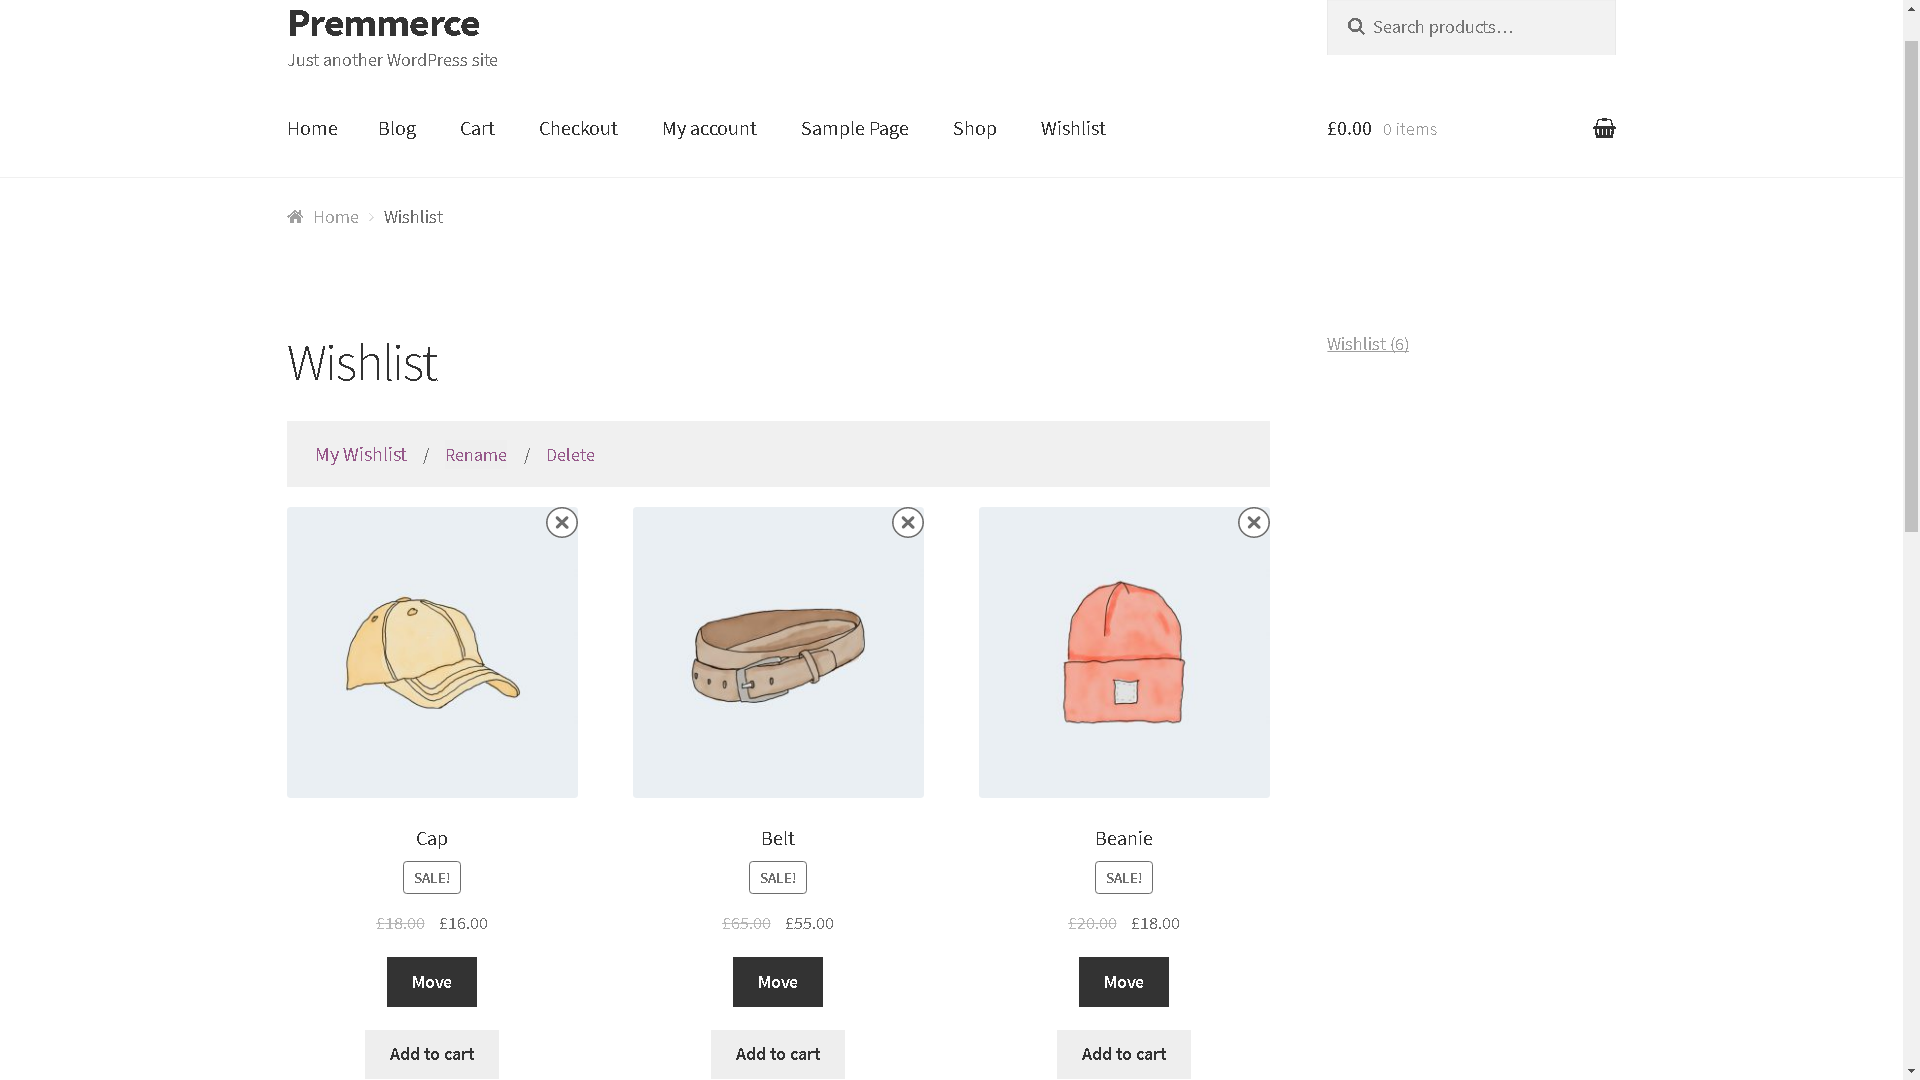
Task: Open the Shop menu item
Action: point(974,128)
